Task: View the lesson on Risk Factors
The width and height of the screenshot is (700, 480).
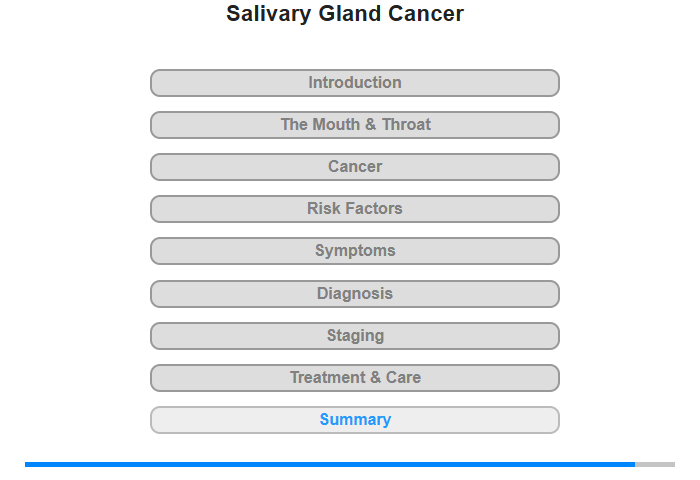Action: (355, 209)
